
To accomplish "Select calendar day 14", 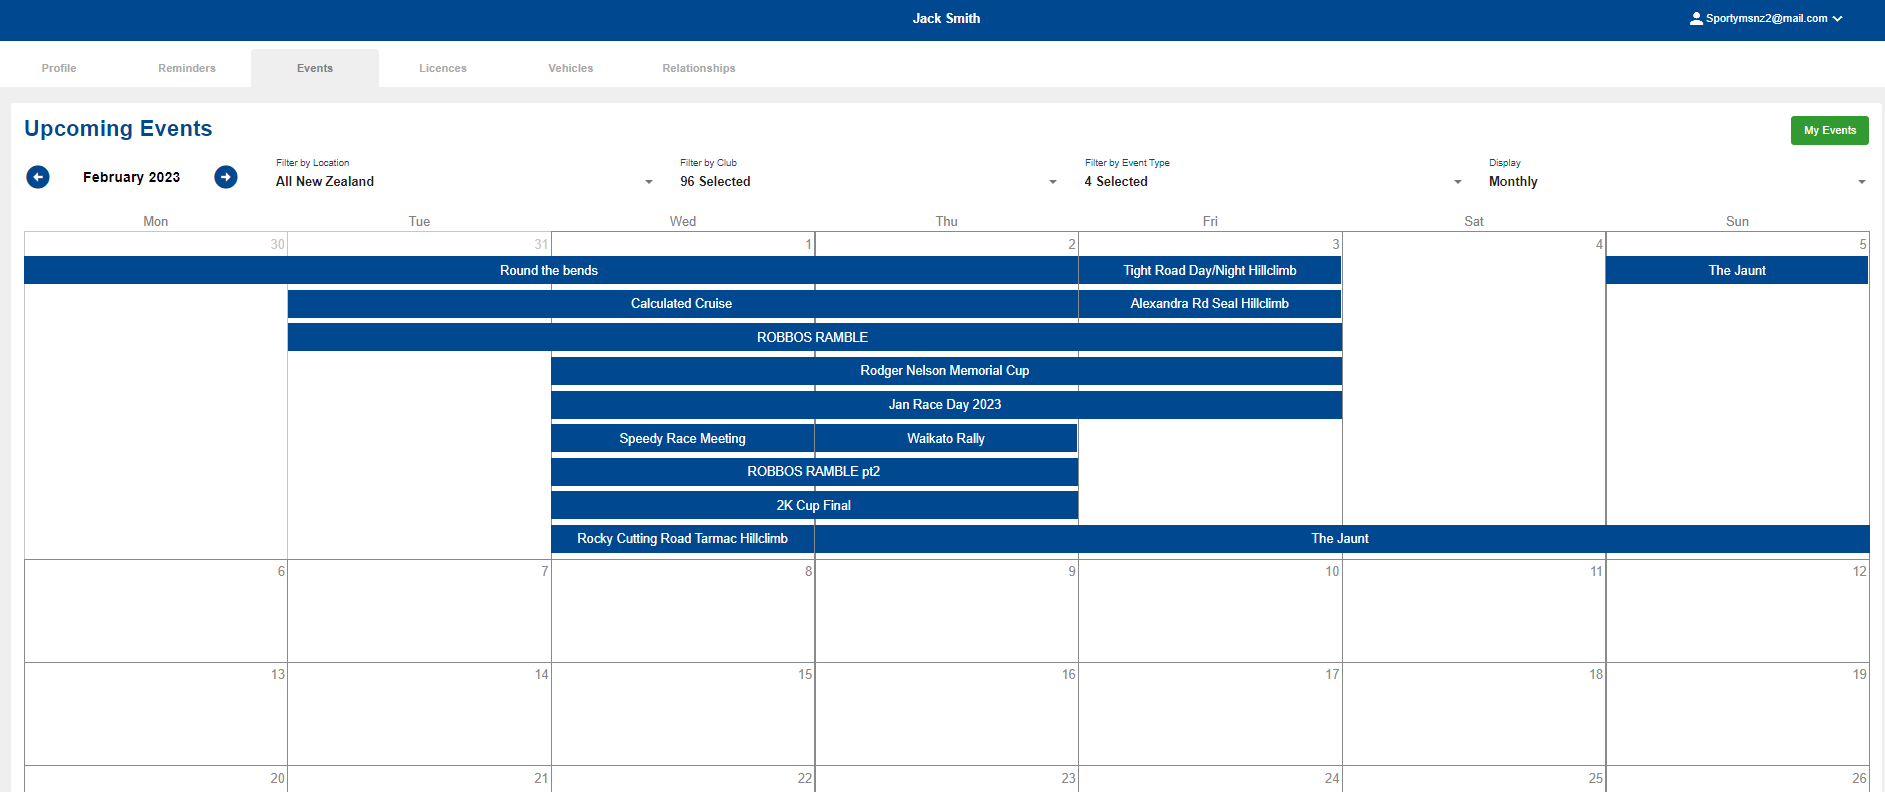I will pyautogui.click(x=419, y=714).
